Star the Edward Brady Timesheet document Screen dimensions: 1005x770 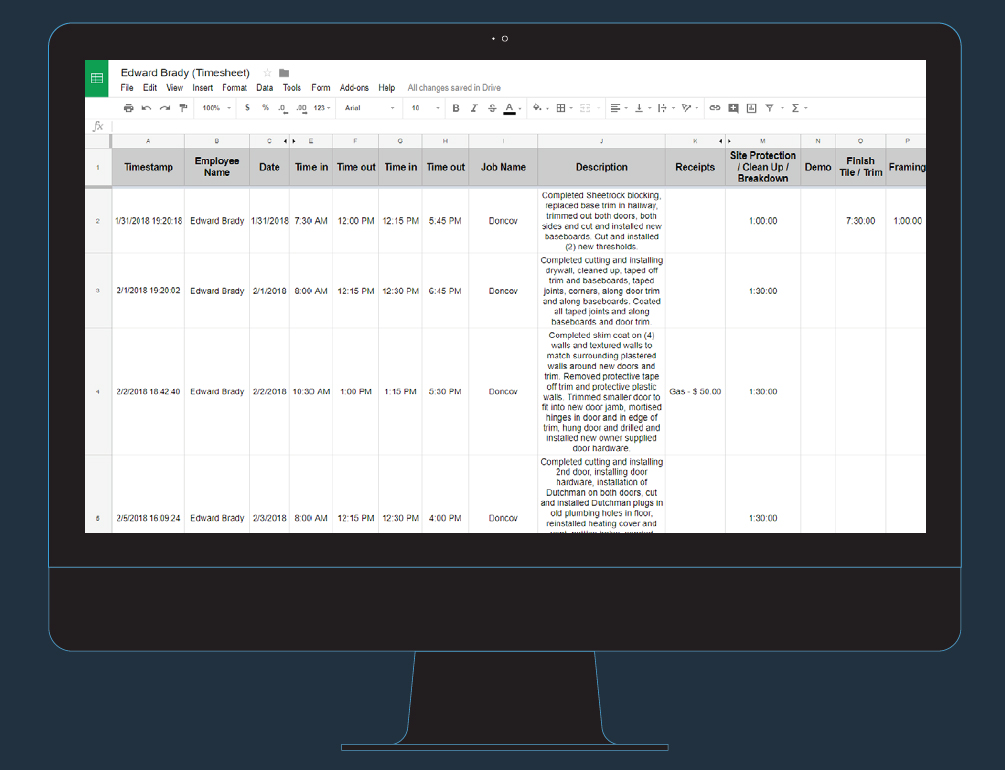[x=268, y=73]
